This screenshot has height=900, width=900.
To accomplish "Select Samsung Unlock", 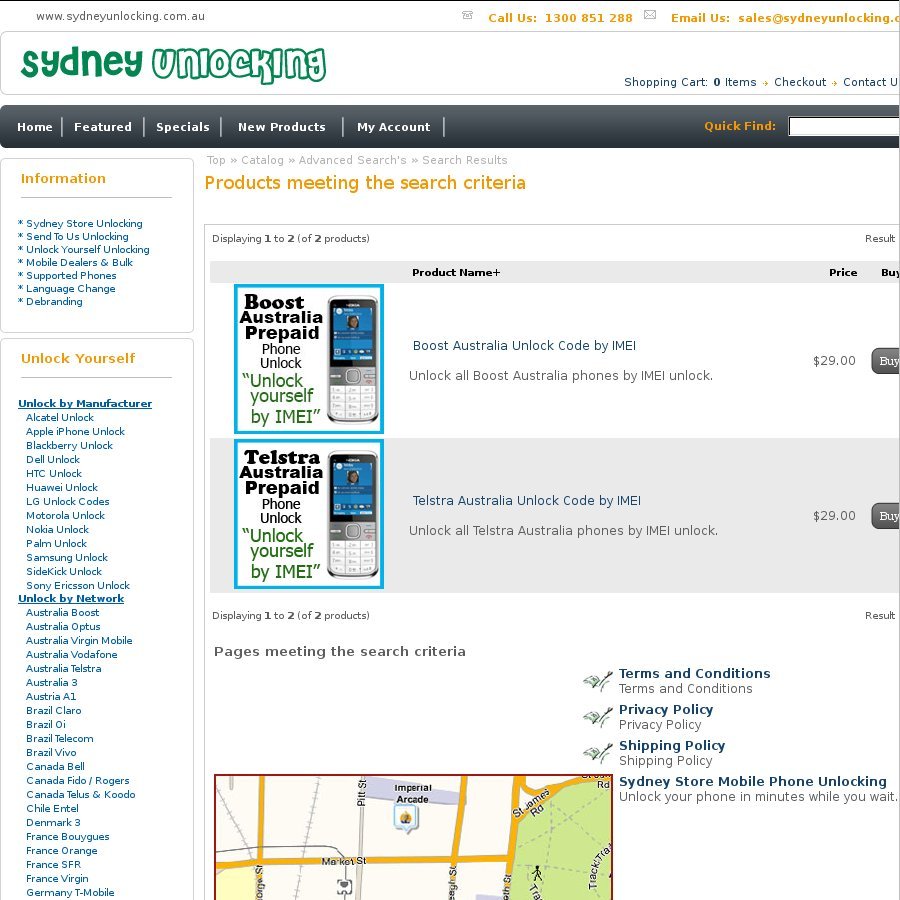I will (x=67, y=557).
